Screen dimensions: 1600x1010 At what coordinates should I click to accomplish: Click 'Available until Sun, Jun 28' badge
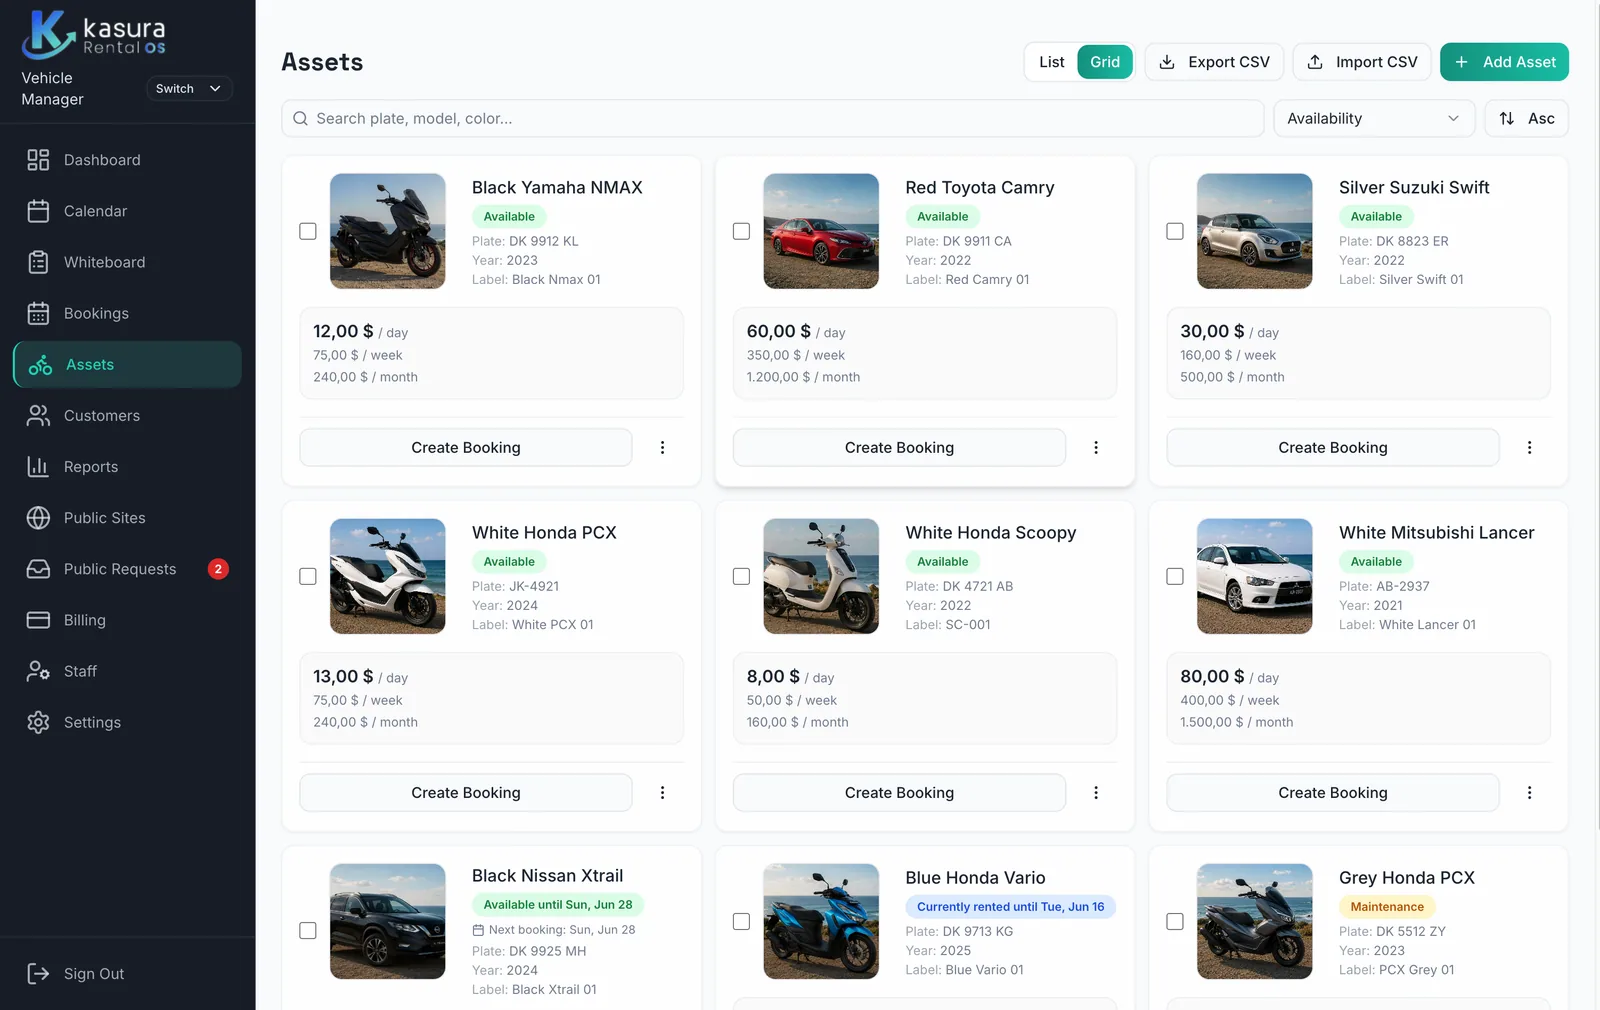(558, 905)
